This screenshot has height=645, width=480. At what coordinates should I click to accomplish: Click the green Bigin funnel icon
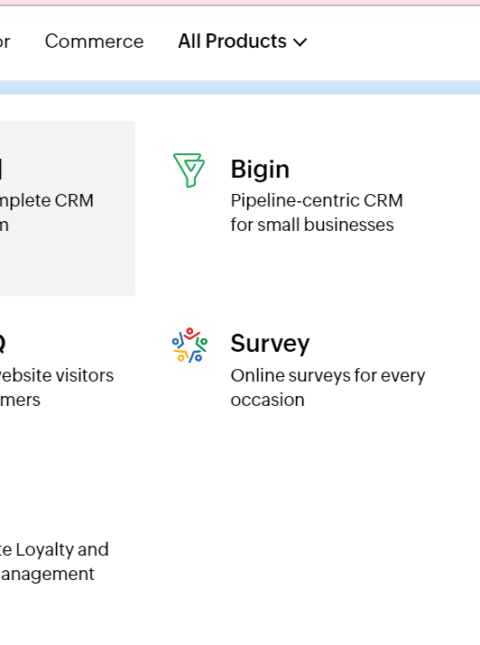coord(189,170)
